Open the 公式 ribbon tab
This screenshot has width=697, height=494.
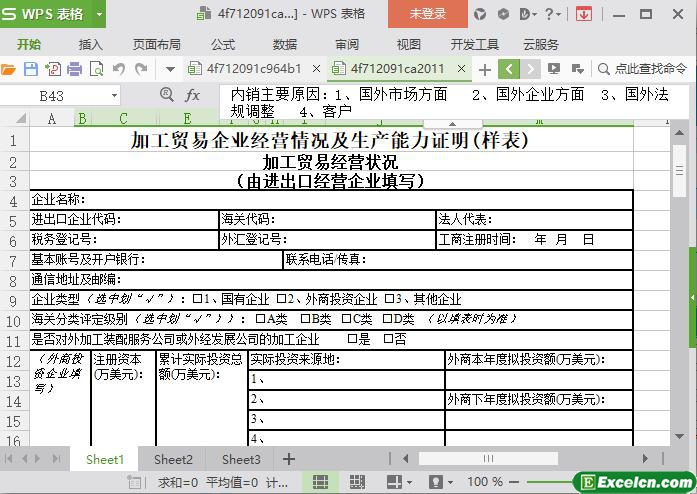223,44
